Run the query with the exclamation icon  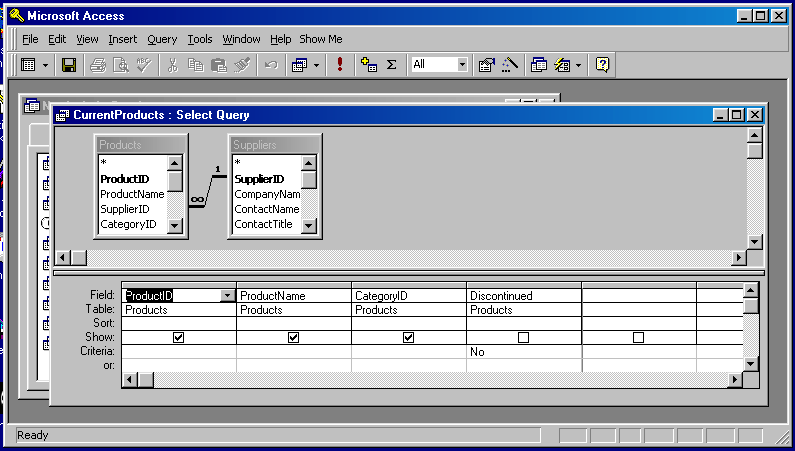coord(340,65)
